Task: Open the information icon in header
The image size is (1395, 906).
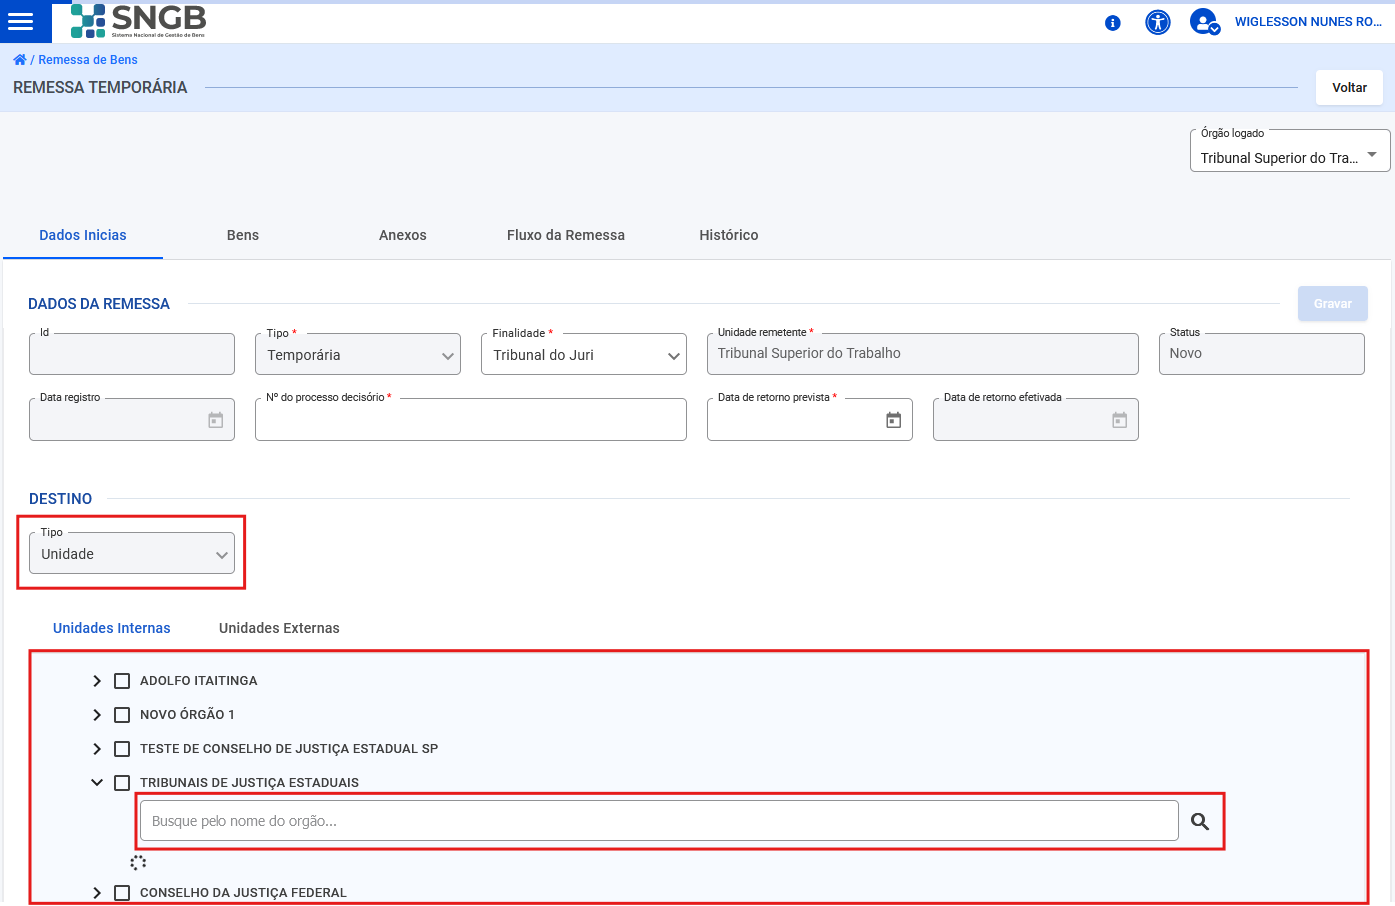Action: pos(1113,23)
